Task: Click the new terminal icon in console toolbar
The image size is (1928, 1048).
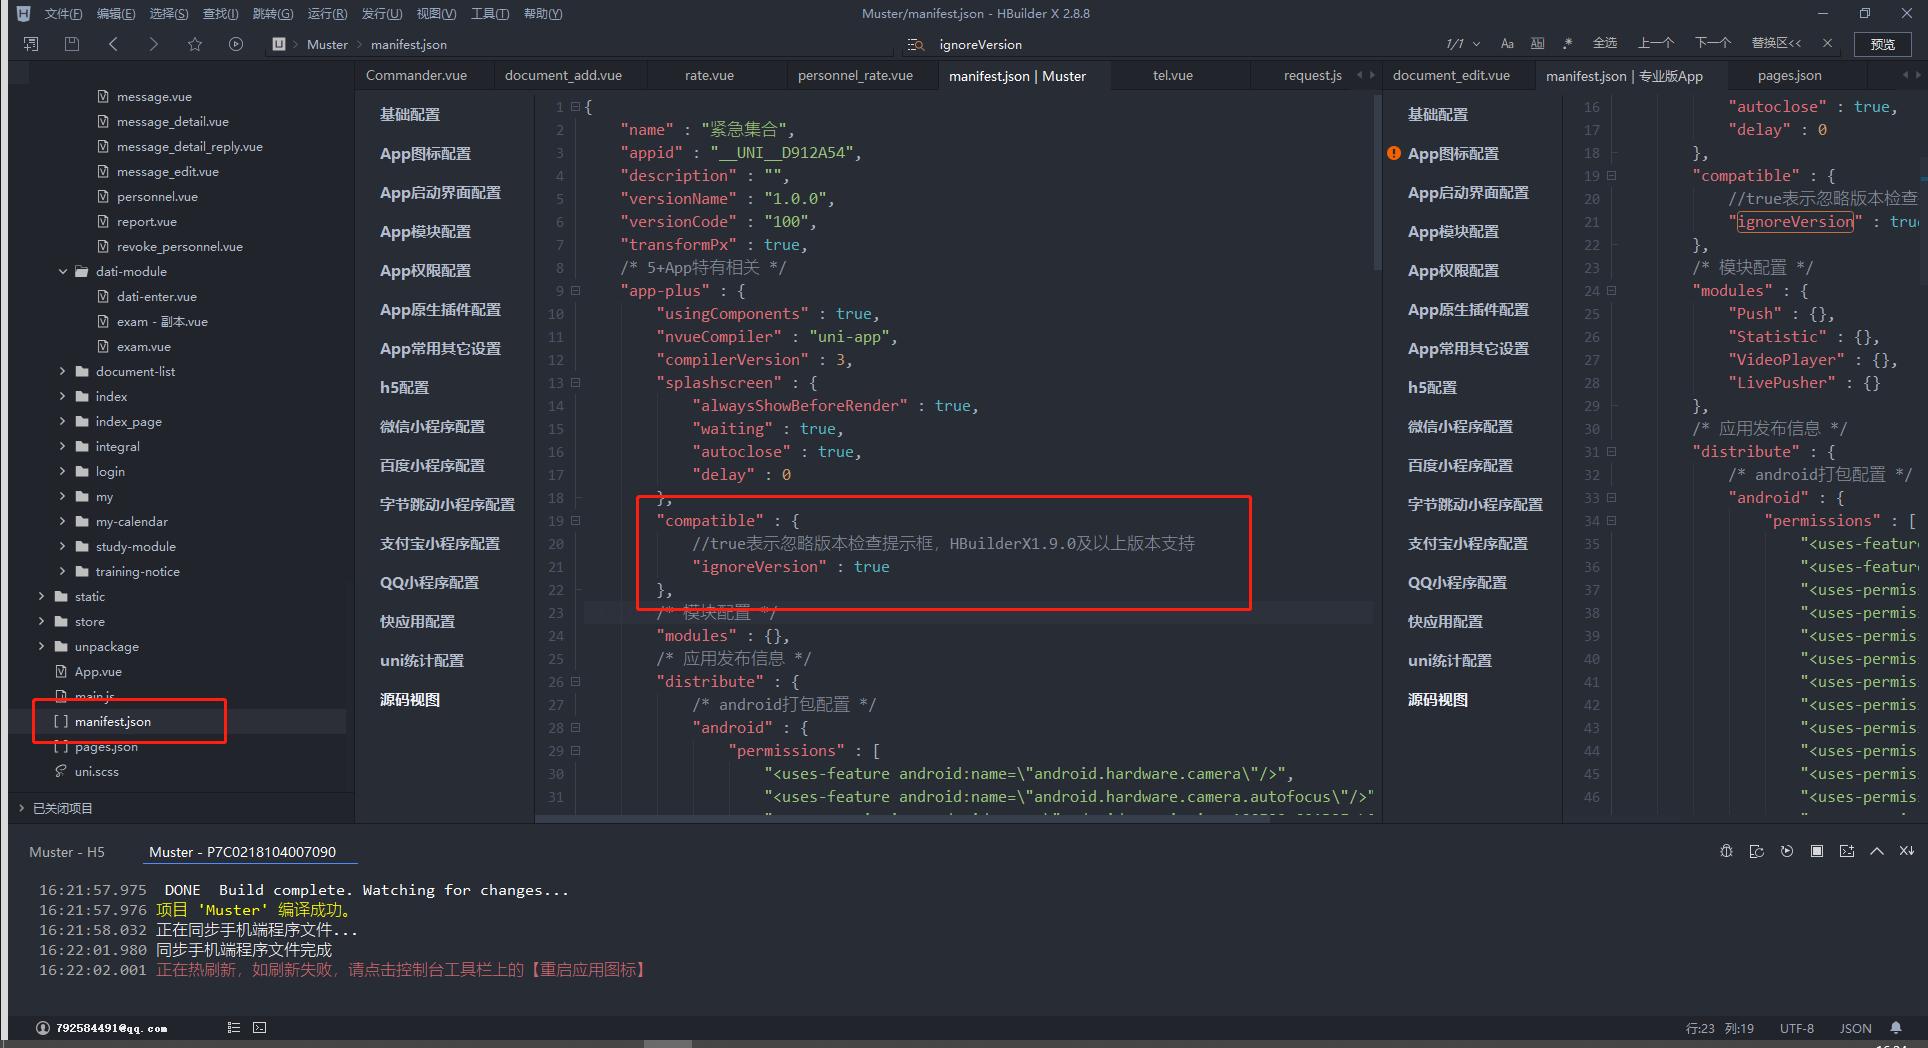Action: (x=1847, y=851)
